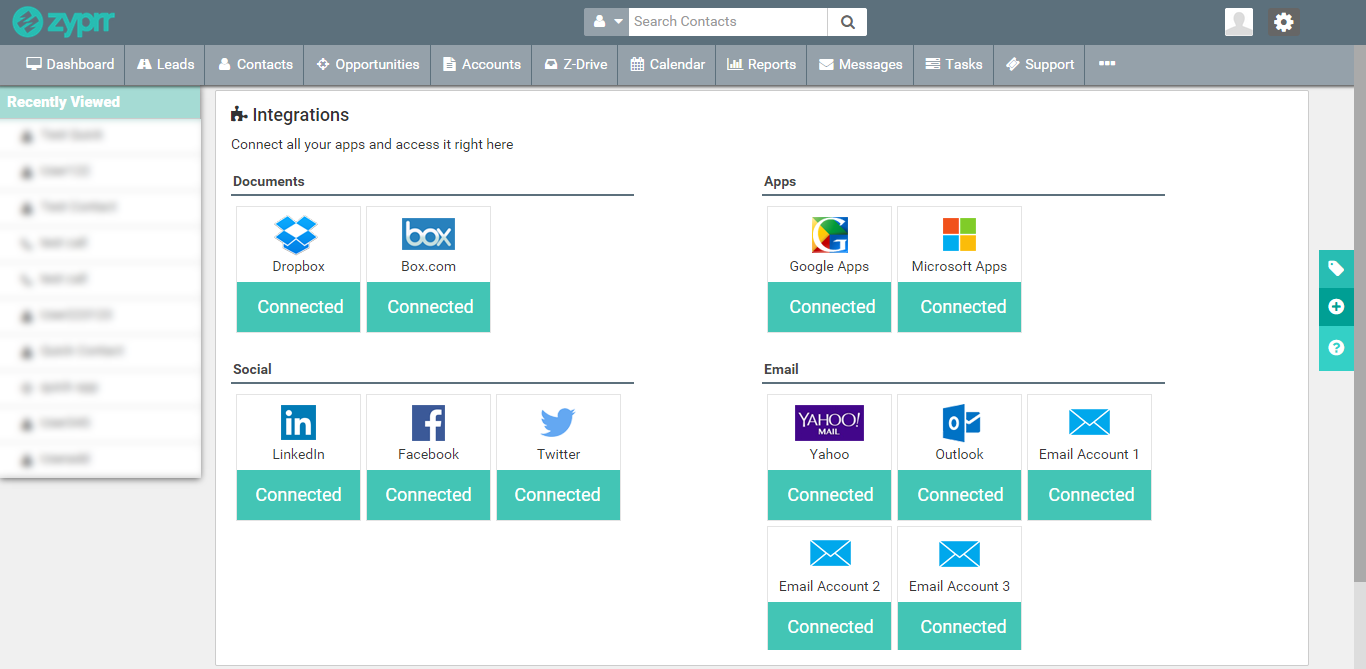Select the Google Apps icon
Screen dimensions: 1366x669
829,235
